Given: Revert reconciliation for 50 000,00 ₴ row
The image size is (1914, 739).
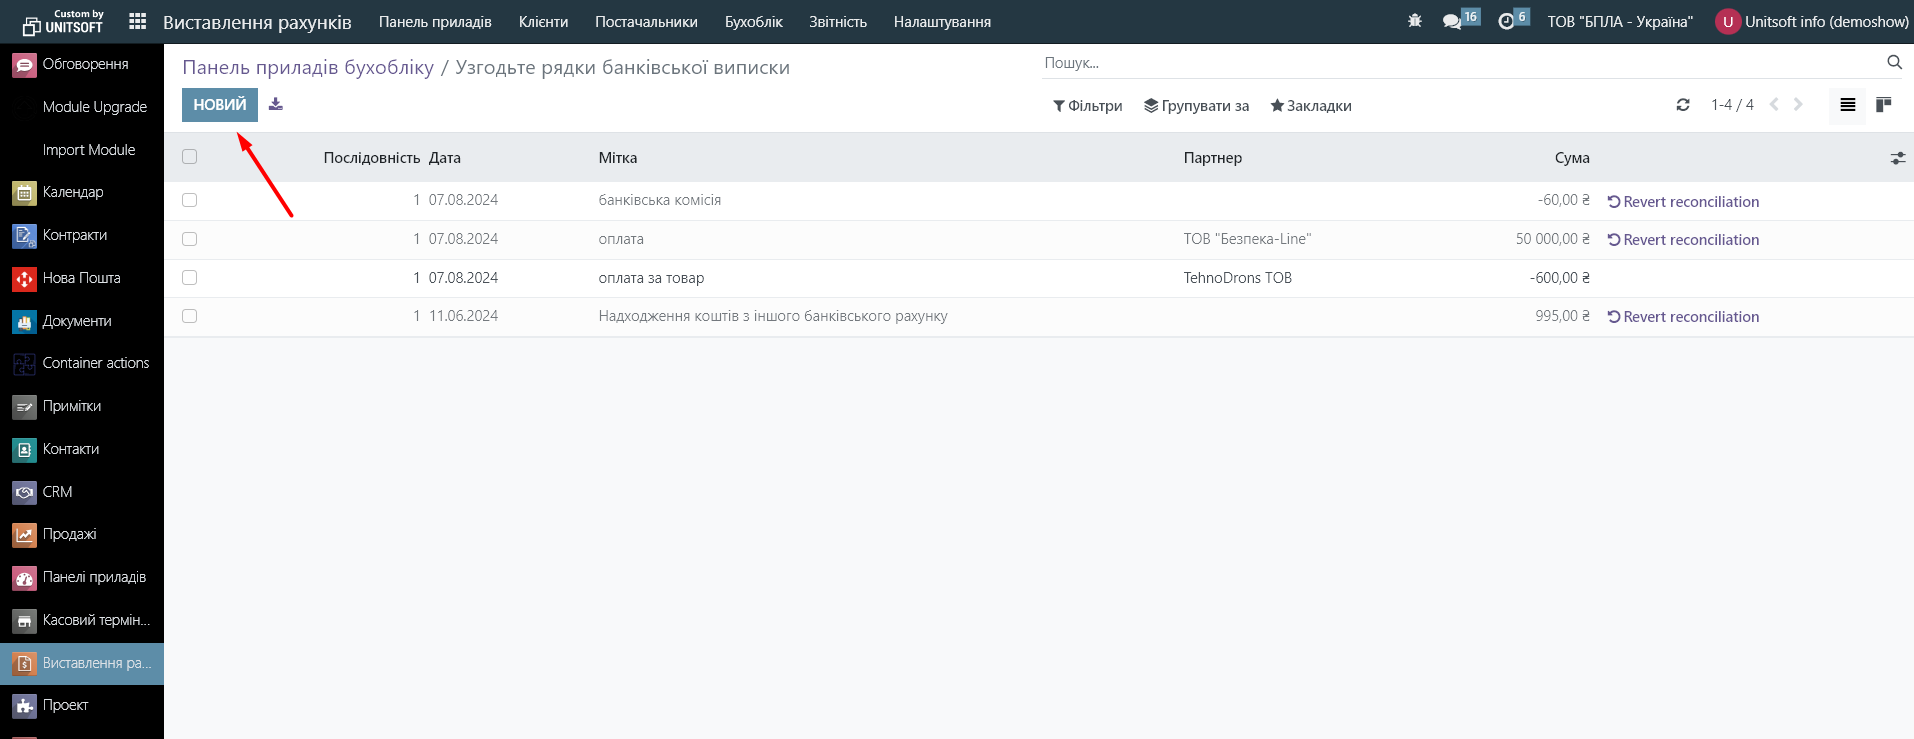Looking at the screenshot, I should point(1683,240).
